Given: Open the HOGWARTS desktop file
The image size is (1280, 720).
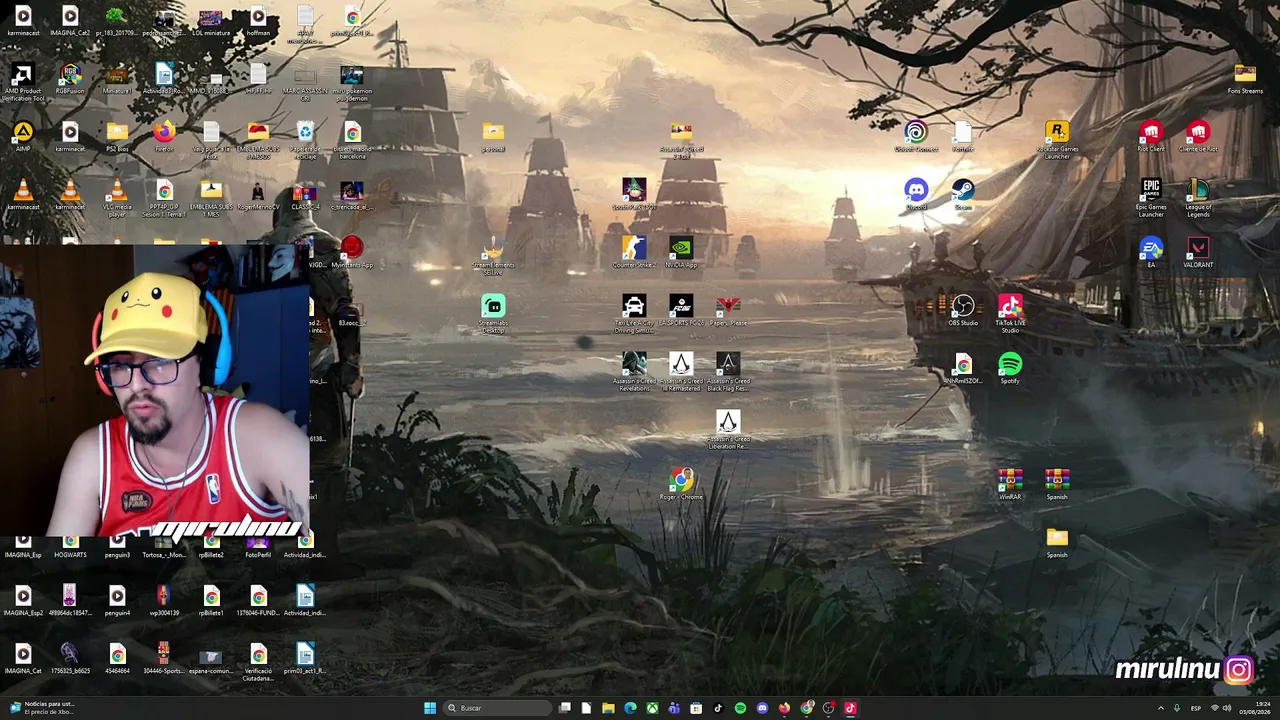Looking at the screenshot, I should click(x=70, y=546).
